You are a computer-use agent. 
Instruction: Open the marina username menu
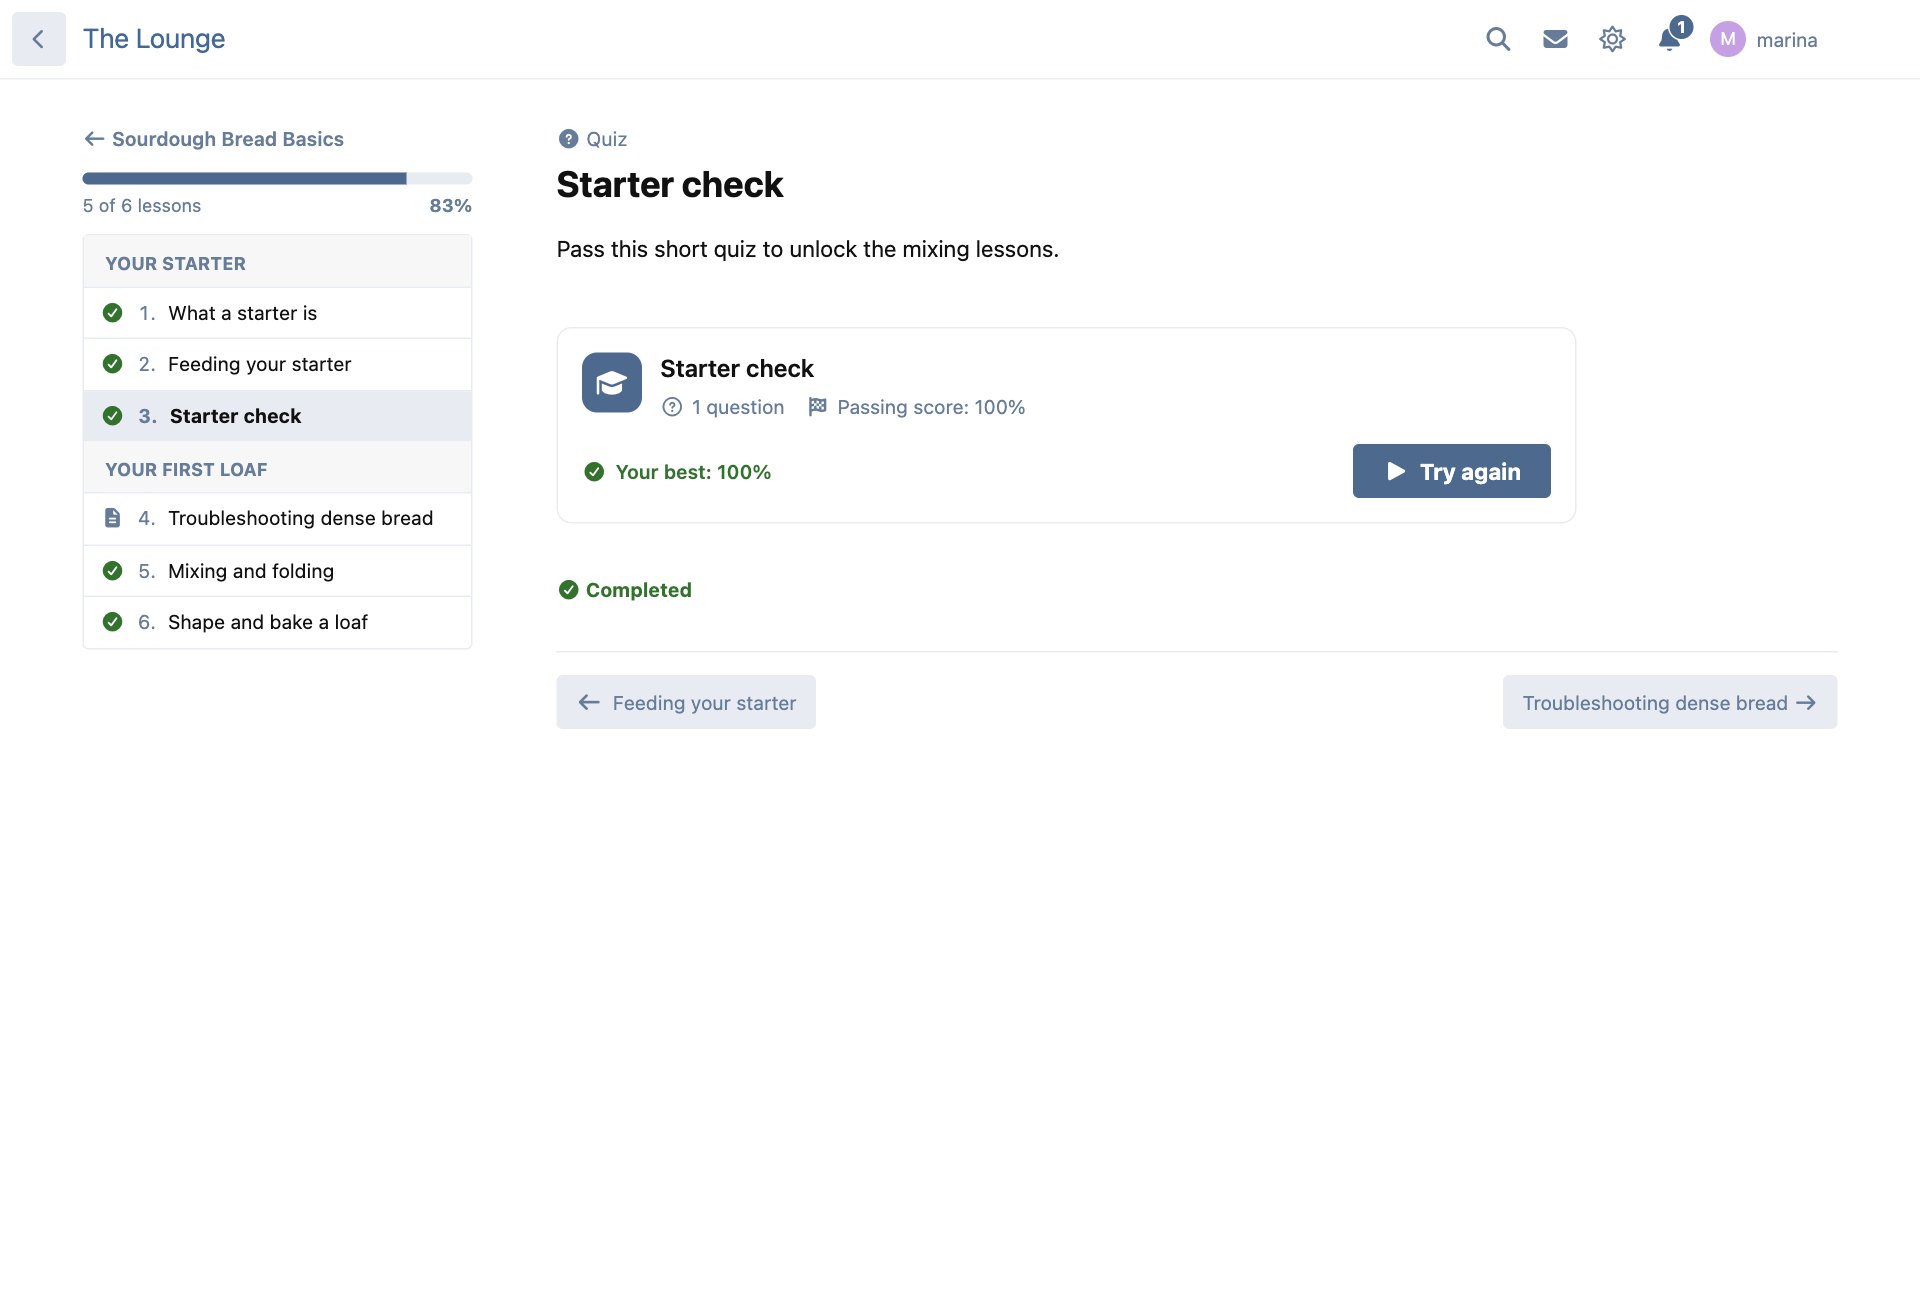pyautogui.click(x=1787, y=40)
